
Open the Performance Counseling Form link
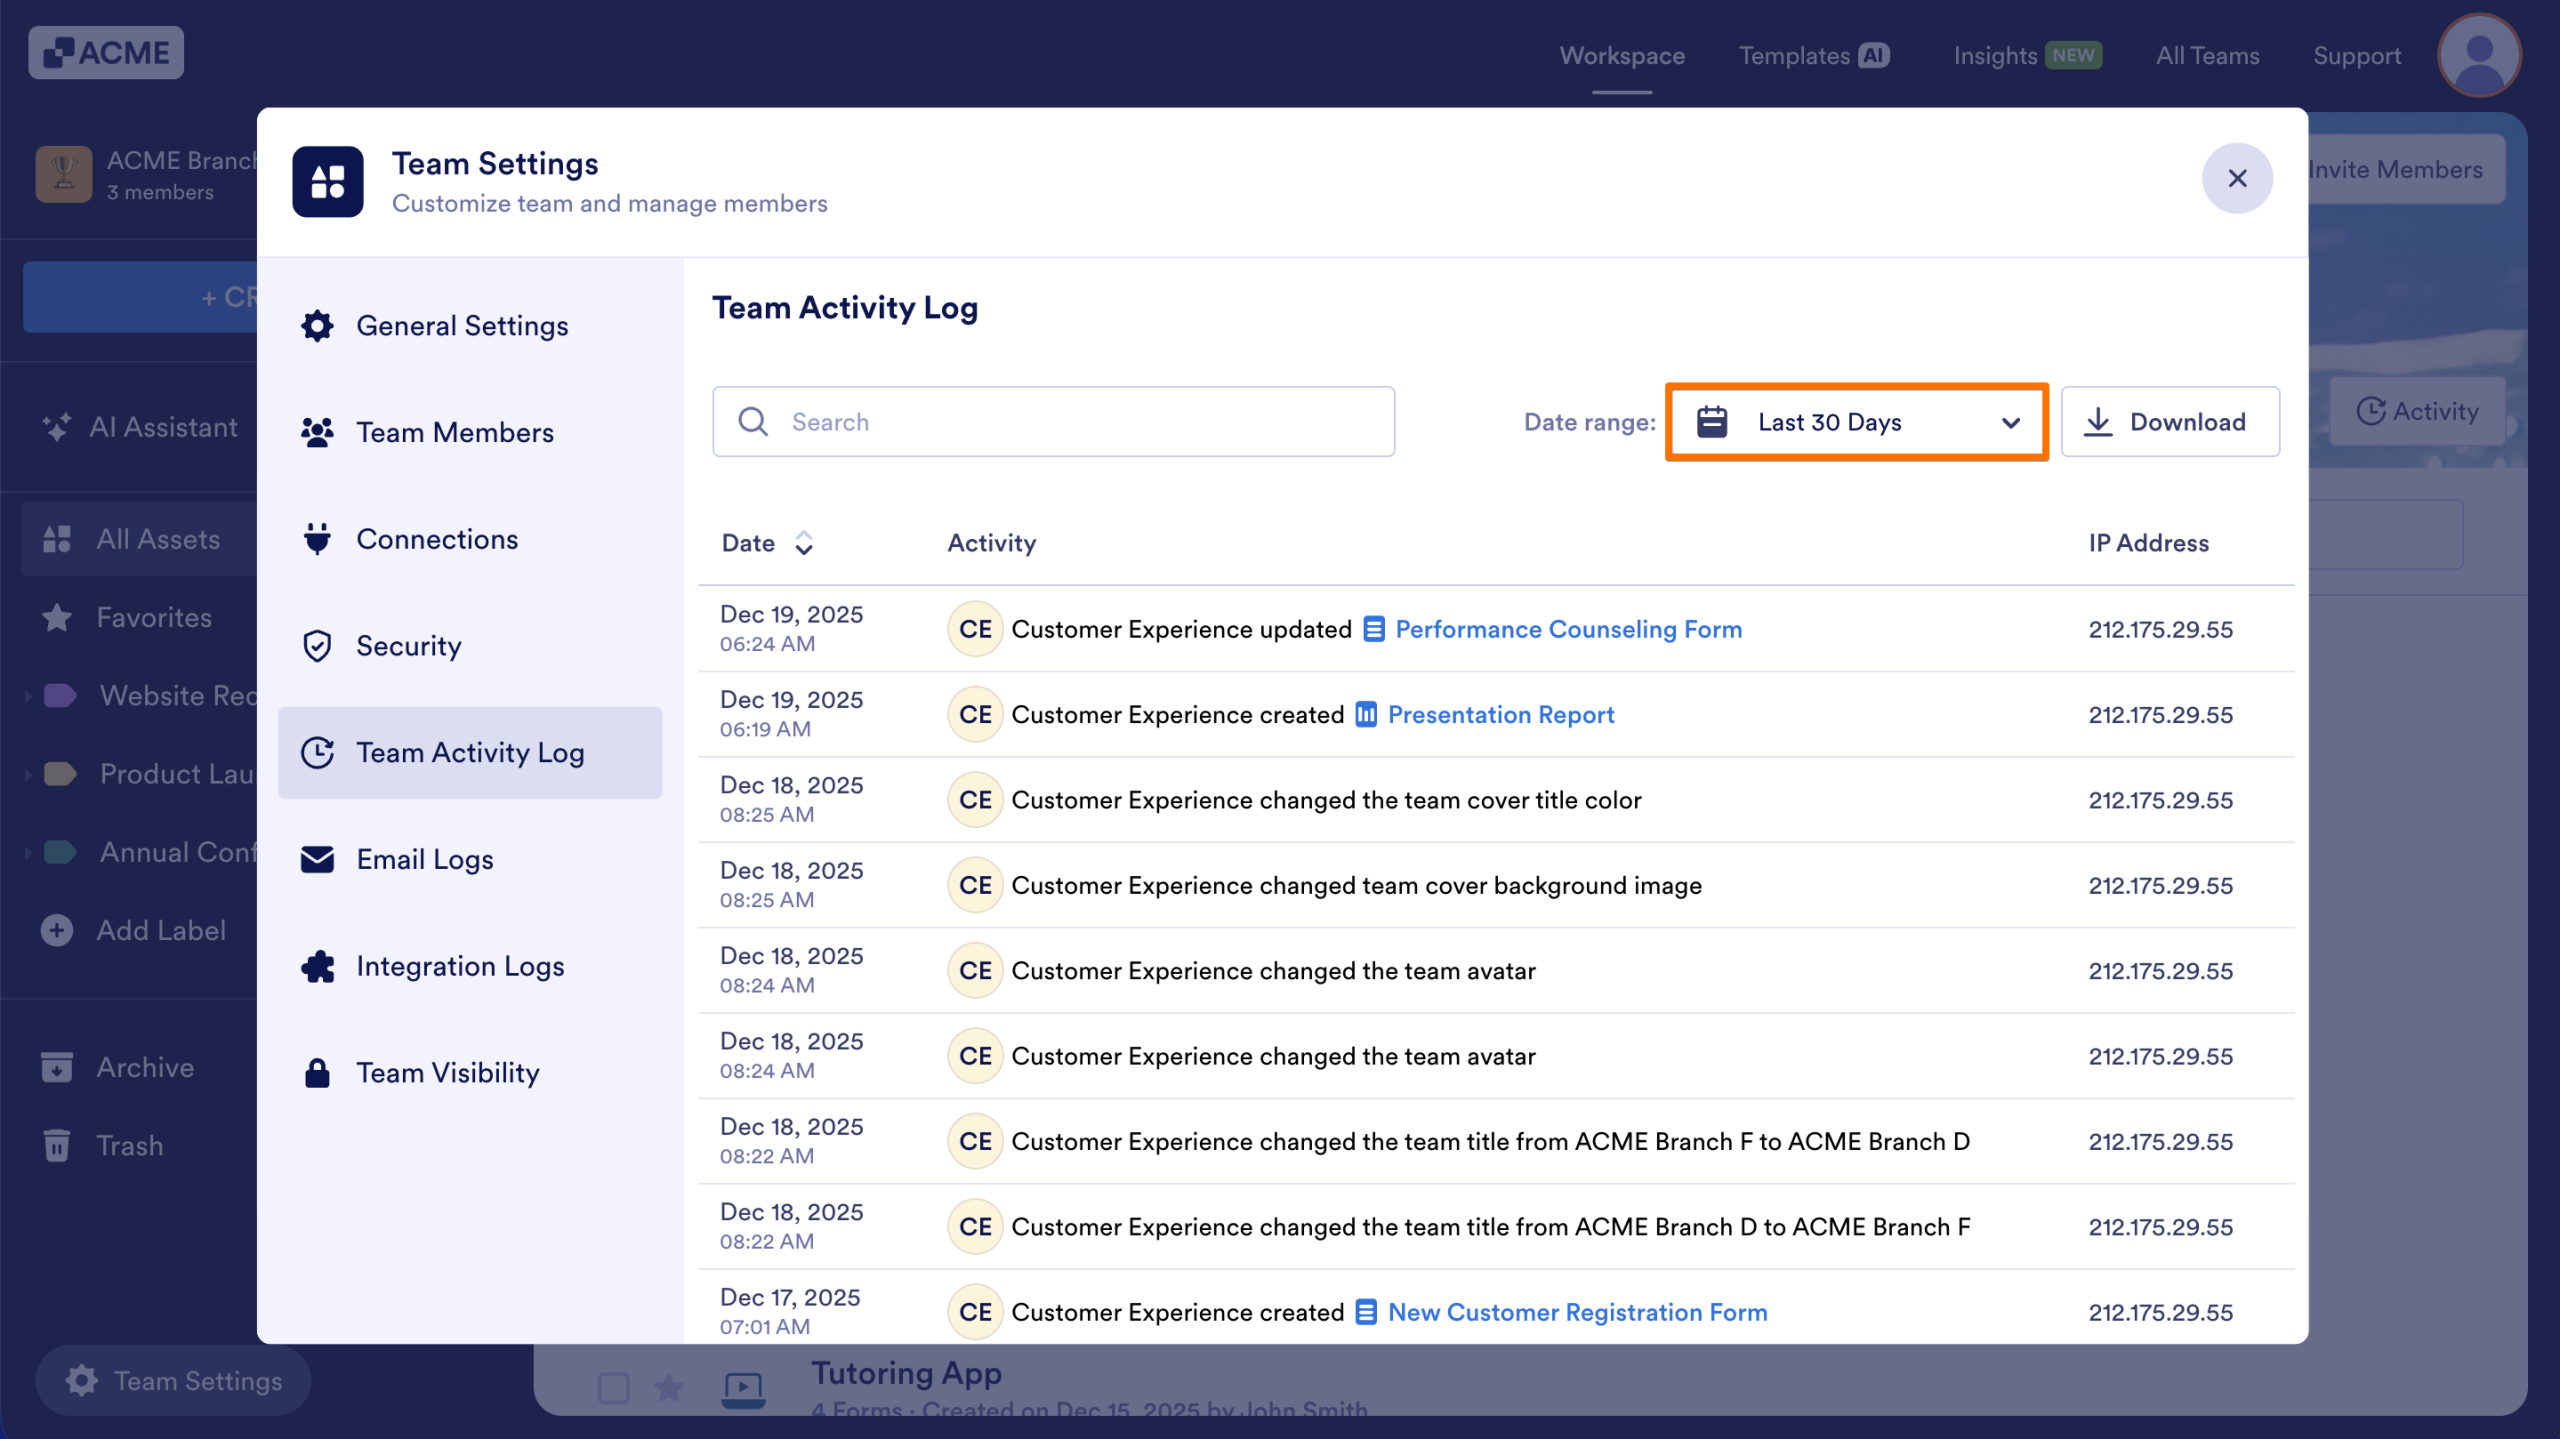pyautogui.click(x=1567, y=629)
